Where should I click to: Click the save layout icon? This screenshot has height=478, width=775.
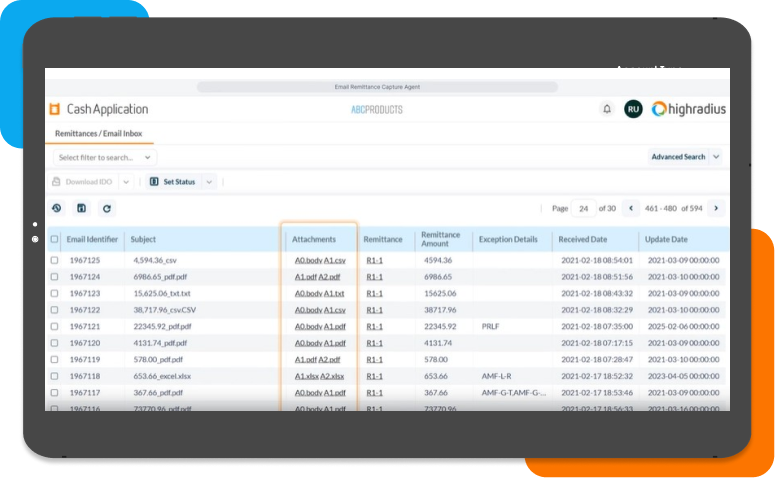pyautogui.click(x=82, y=208)
